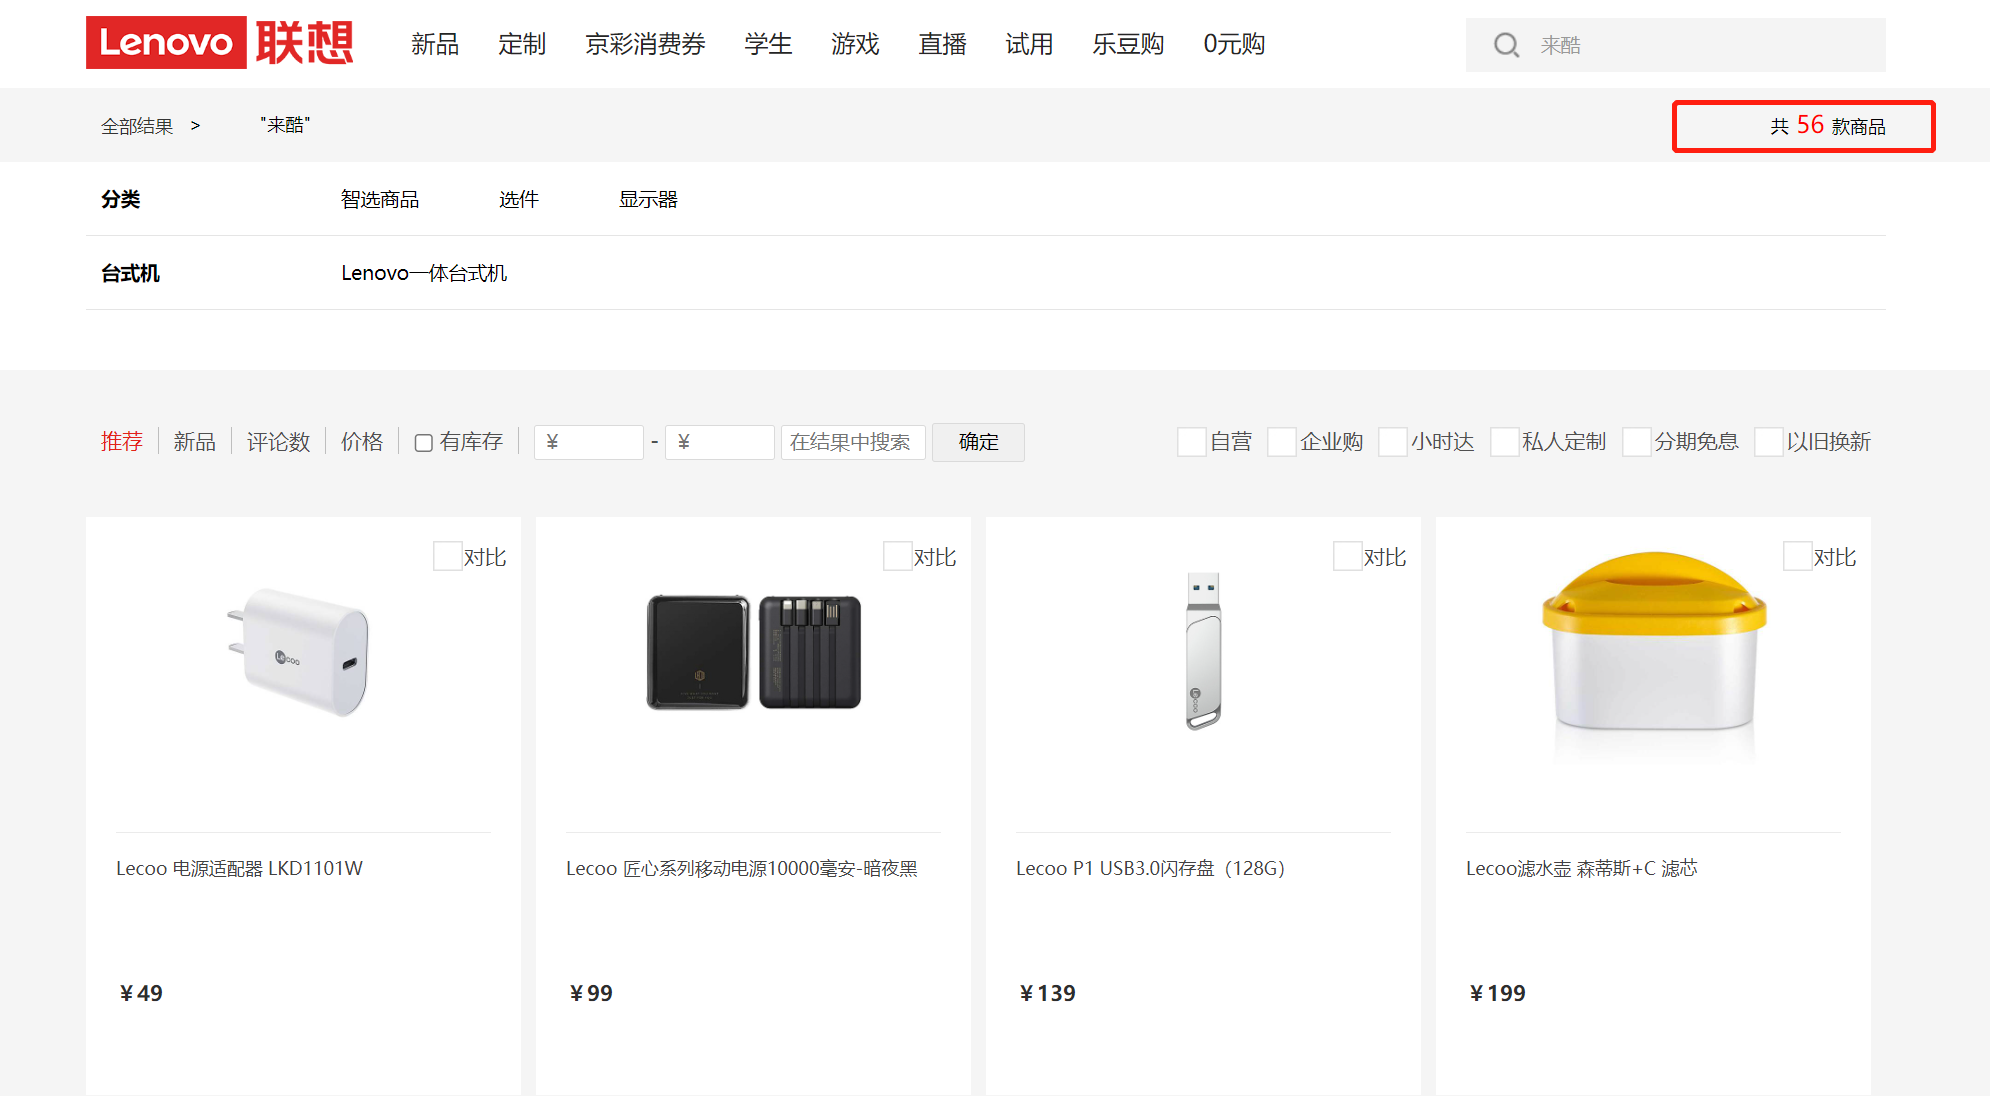1990x1096 pixels.
Task: Sort results by 评论数
Action: (278, 442)
